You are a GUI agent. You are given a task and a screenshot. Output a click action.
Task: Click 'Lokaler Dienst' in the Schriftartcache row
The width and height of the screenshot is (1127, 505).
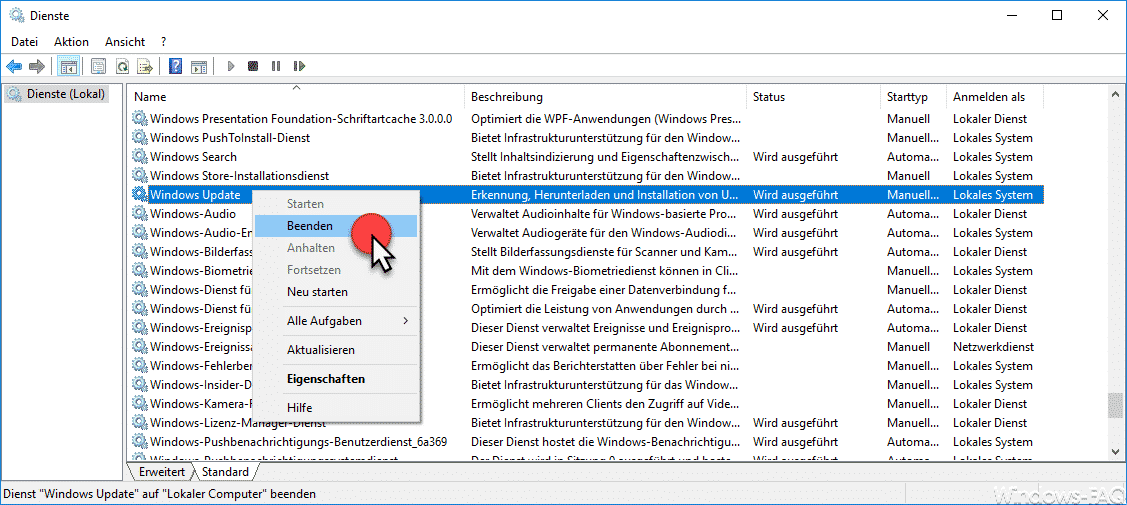click(x=990, y=119)
